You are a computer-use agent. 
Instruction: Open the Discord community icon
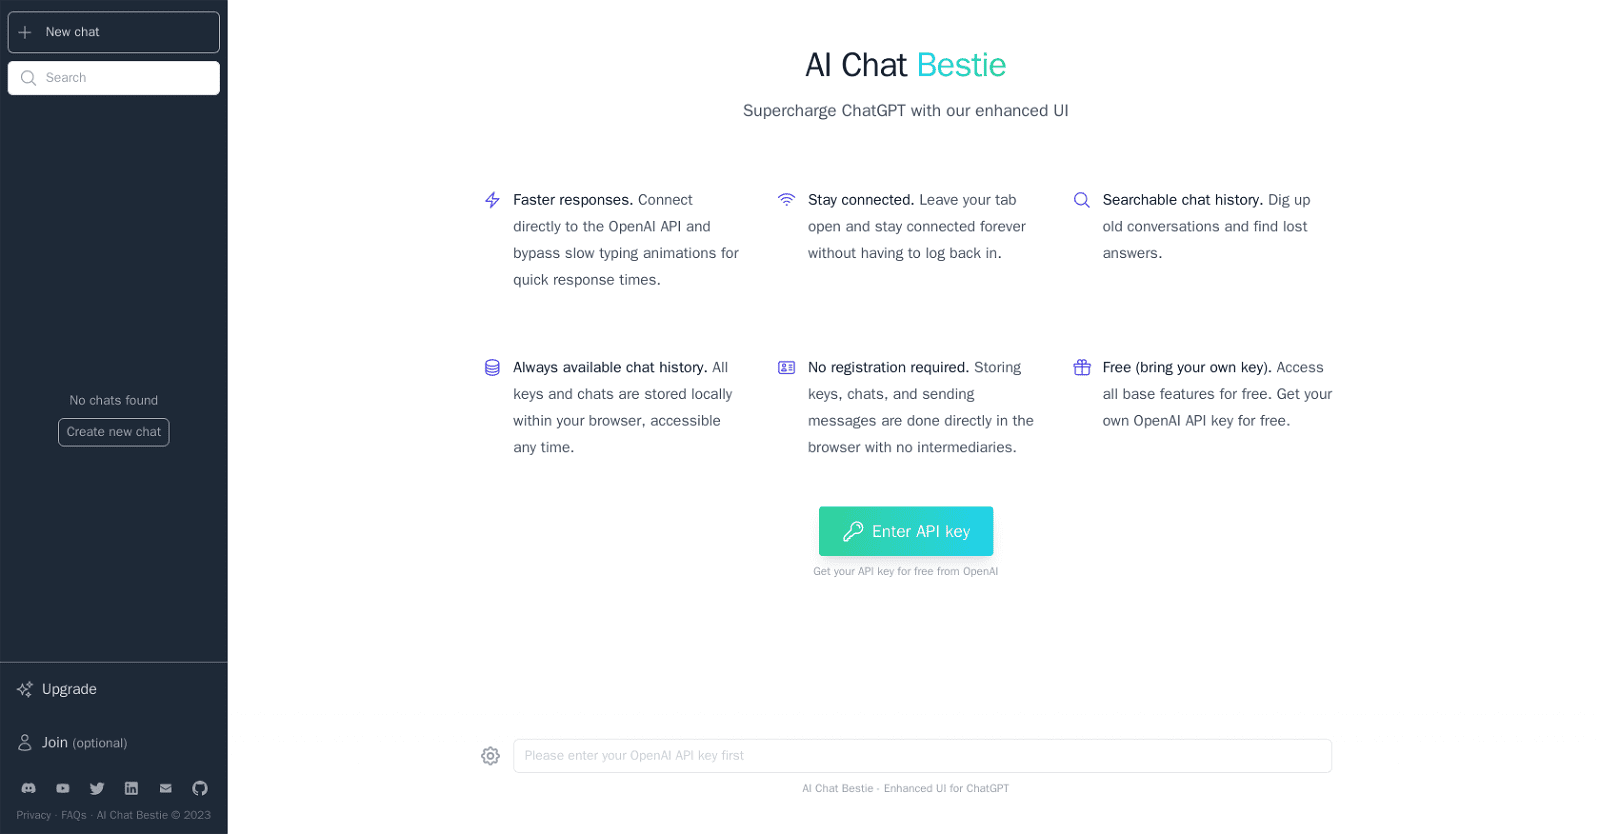(x=28, y=788)
